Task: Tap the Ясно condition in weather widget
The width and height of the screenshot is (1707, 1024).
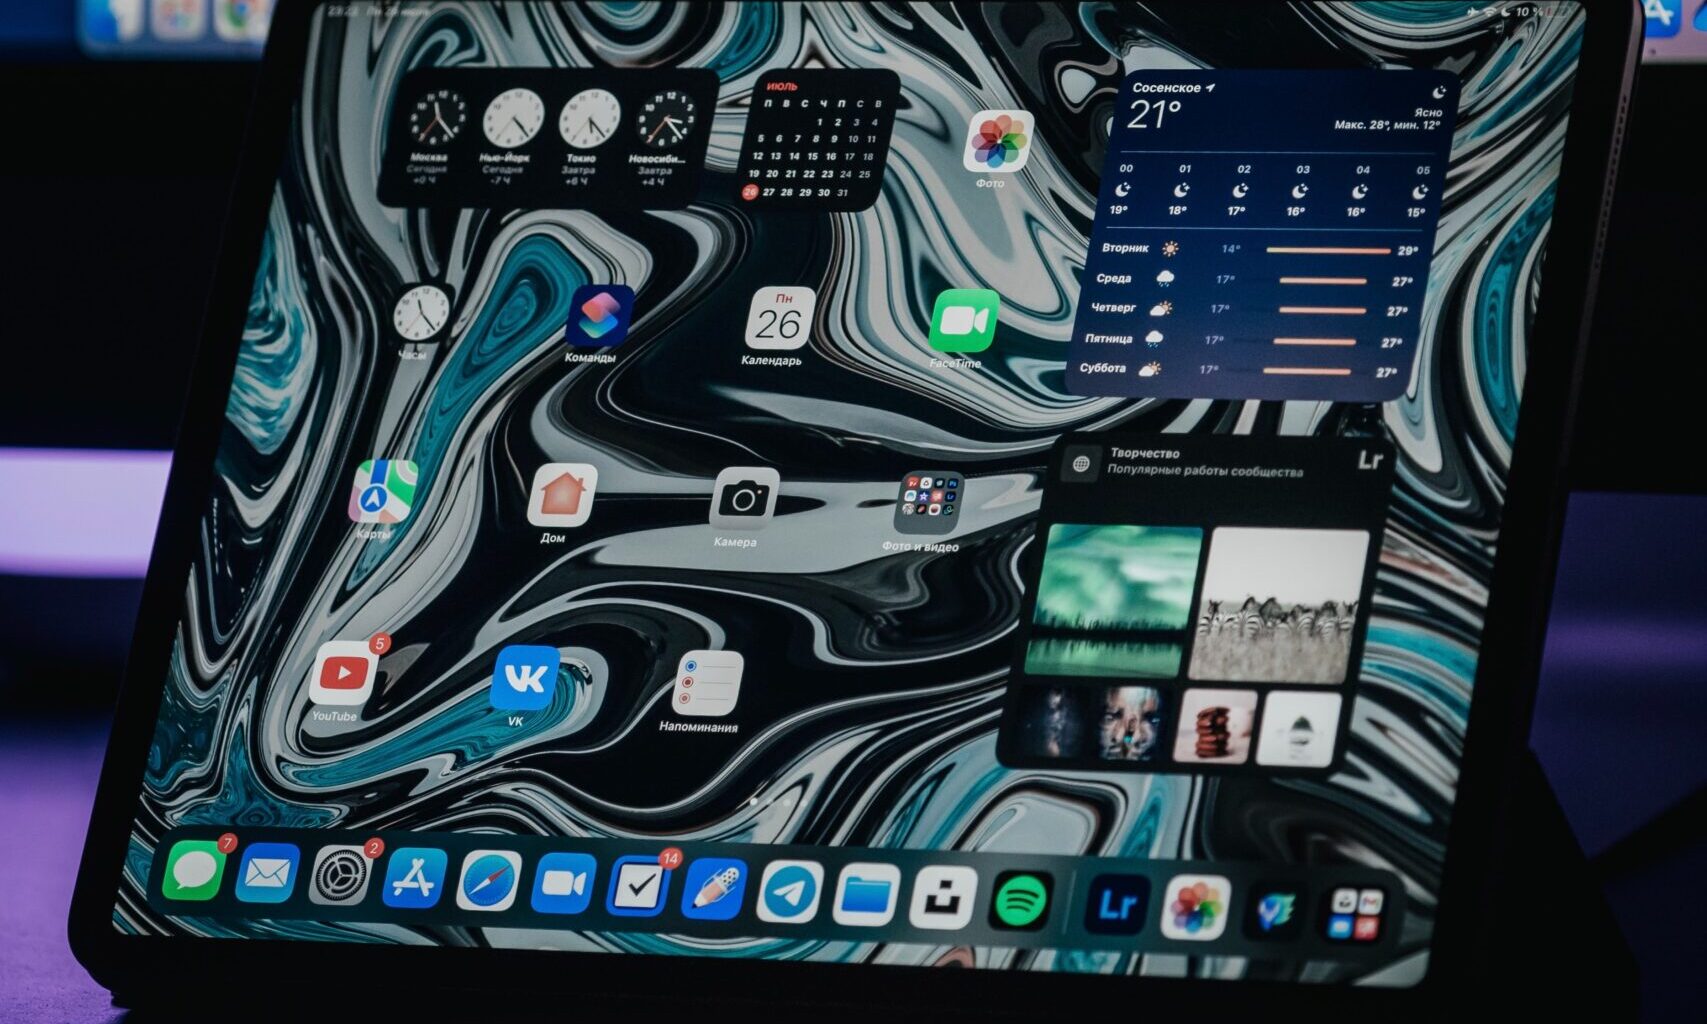Action: coord(1429,111)
